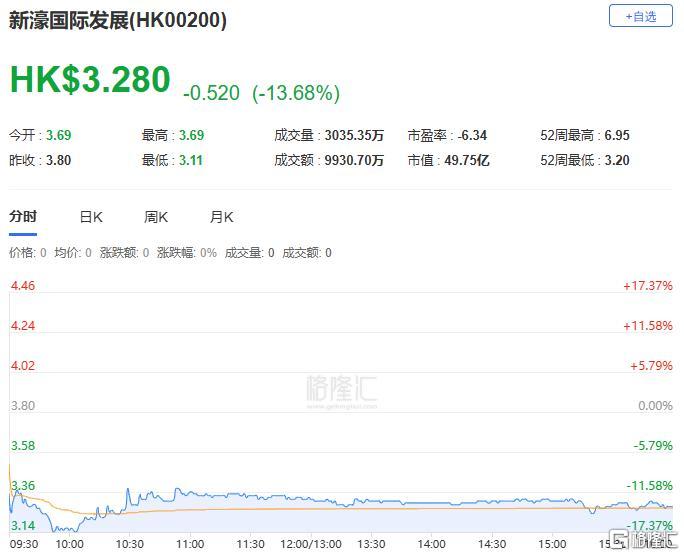
Task: Click the right axis label 0.00%
Action: 655,406
